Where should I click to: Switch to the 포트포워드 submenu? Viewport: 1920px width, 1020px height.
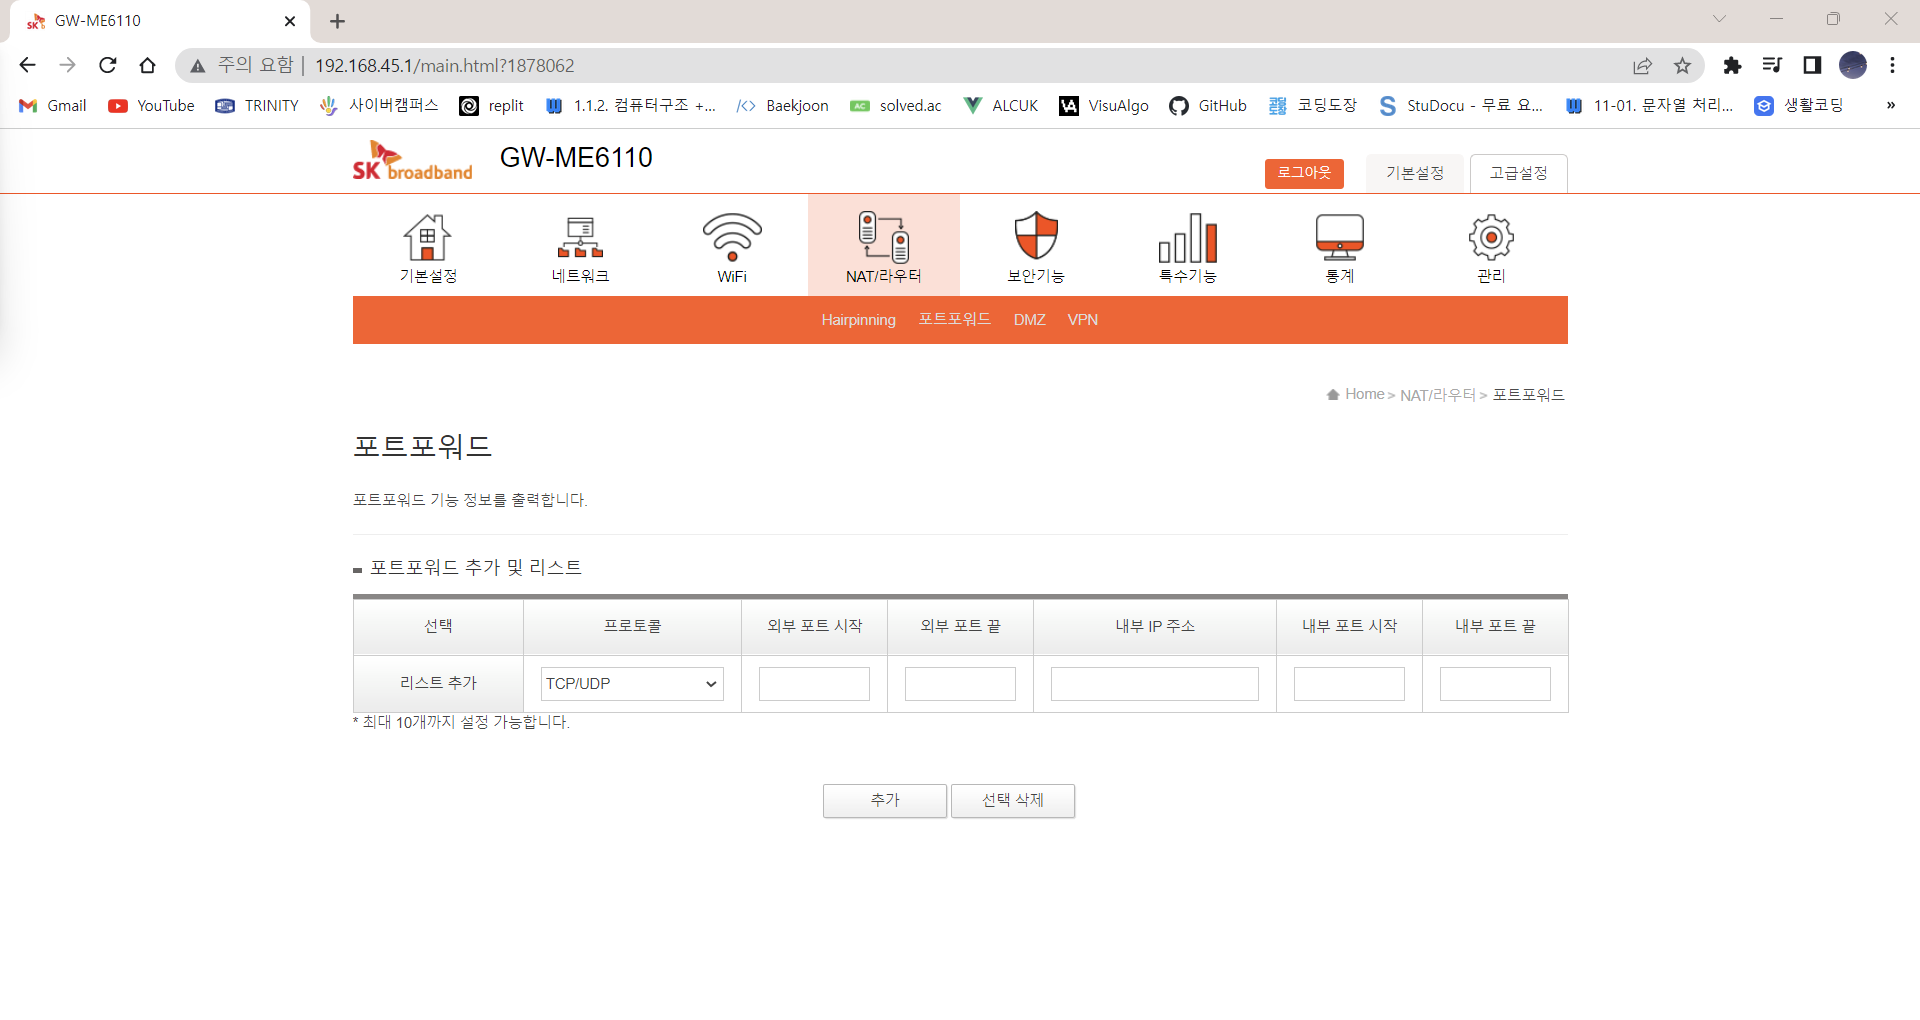point(955,320)
